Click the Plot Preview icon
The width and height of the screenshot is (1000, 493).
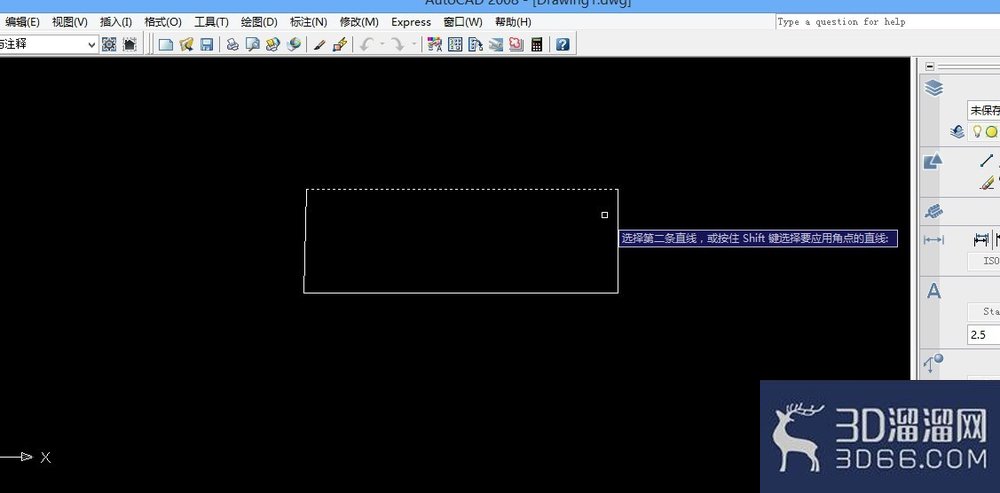click(253, 44)
